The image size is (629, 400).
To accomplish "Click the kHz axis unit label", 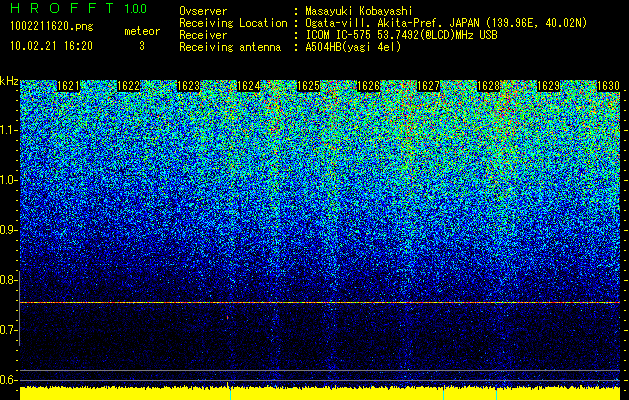I will pyautogui.click(x=9, y=81).
